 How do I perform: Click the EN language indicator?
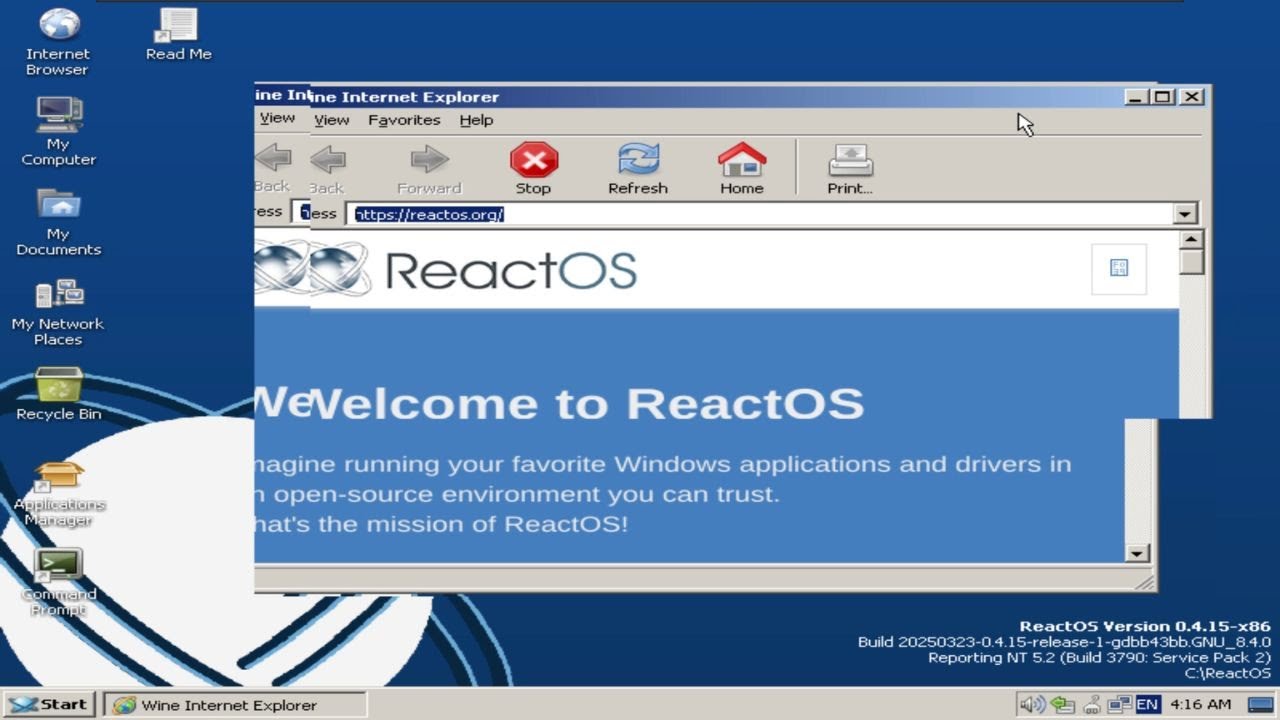click(1148, 705)
